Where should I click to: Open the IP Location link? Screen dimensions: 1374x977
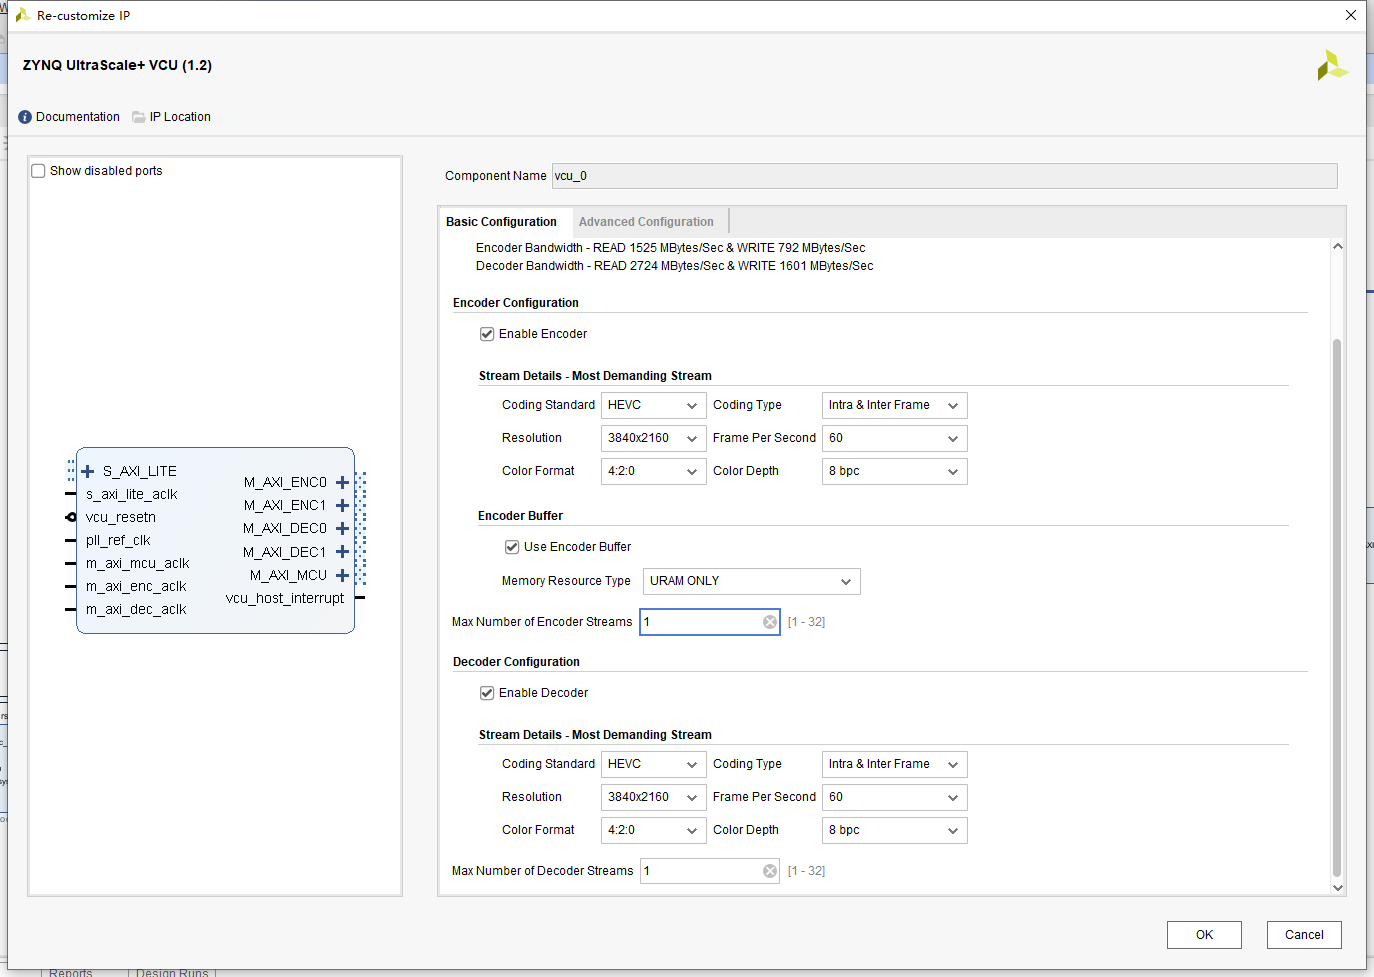point(180,117)
